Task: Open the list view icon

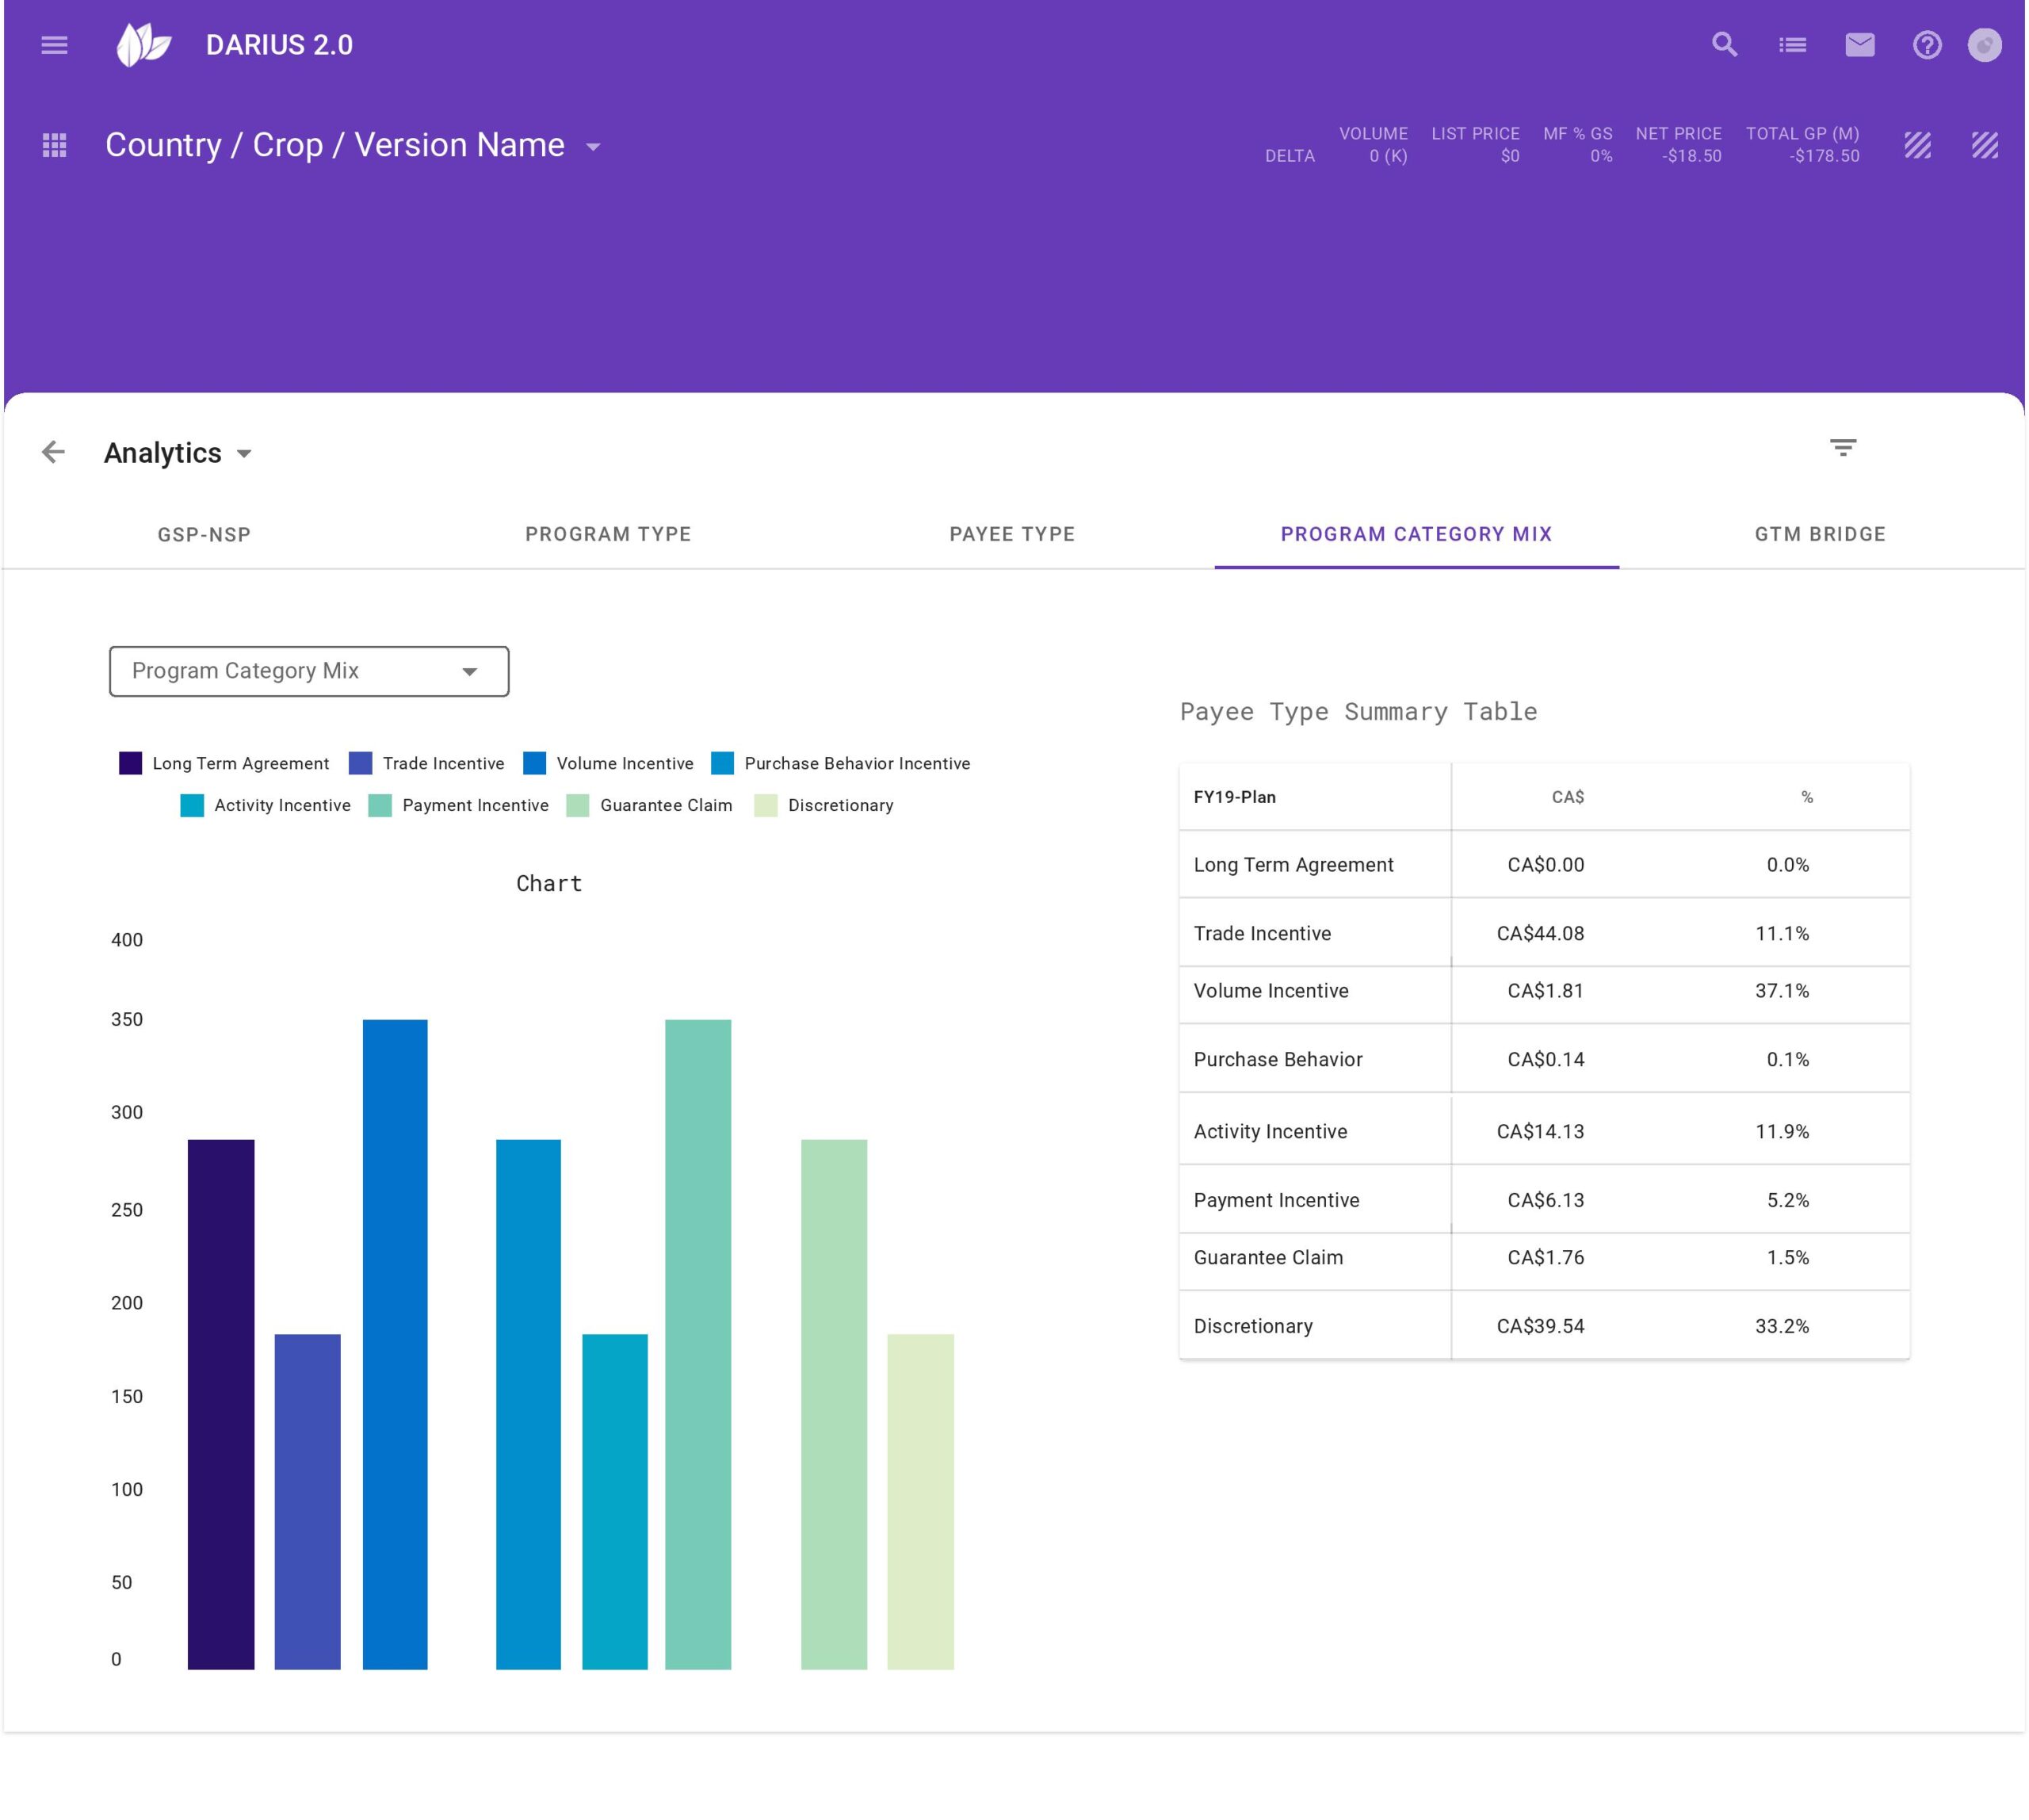Action: click(1792, 45)
